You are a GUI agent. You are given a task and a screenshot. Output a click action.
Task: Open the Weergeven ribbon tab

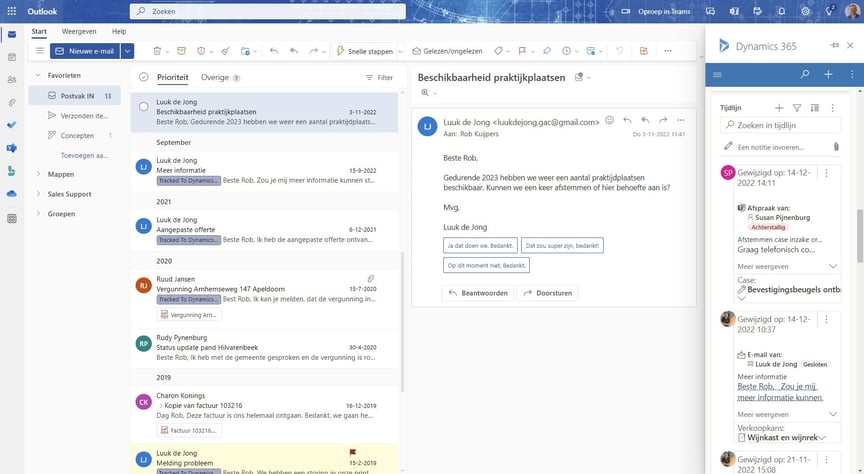[79, 31]
